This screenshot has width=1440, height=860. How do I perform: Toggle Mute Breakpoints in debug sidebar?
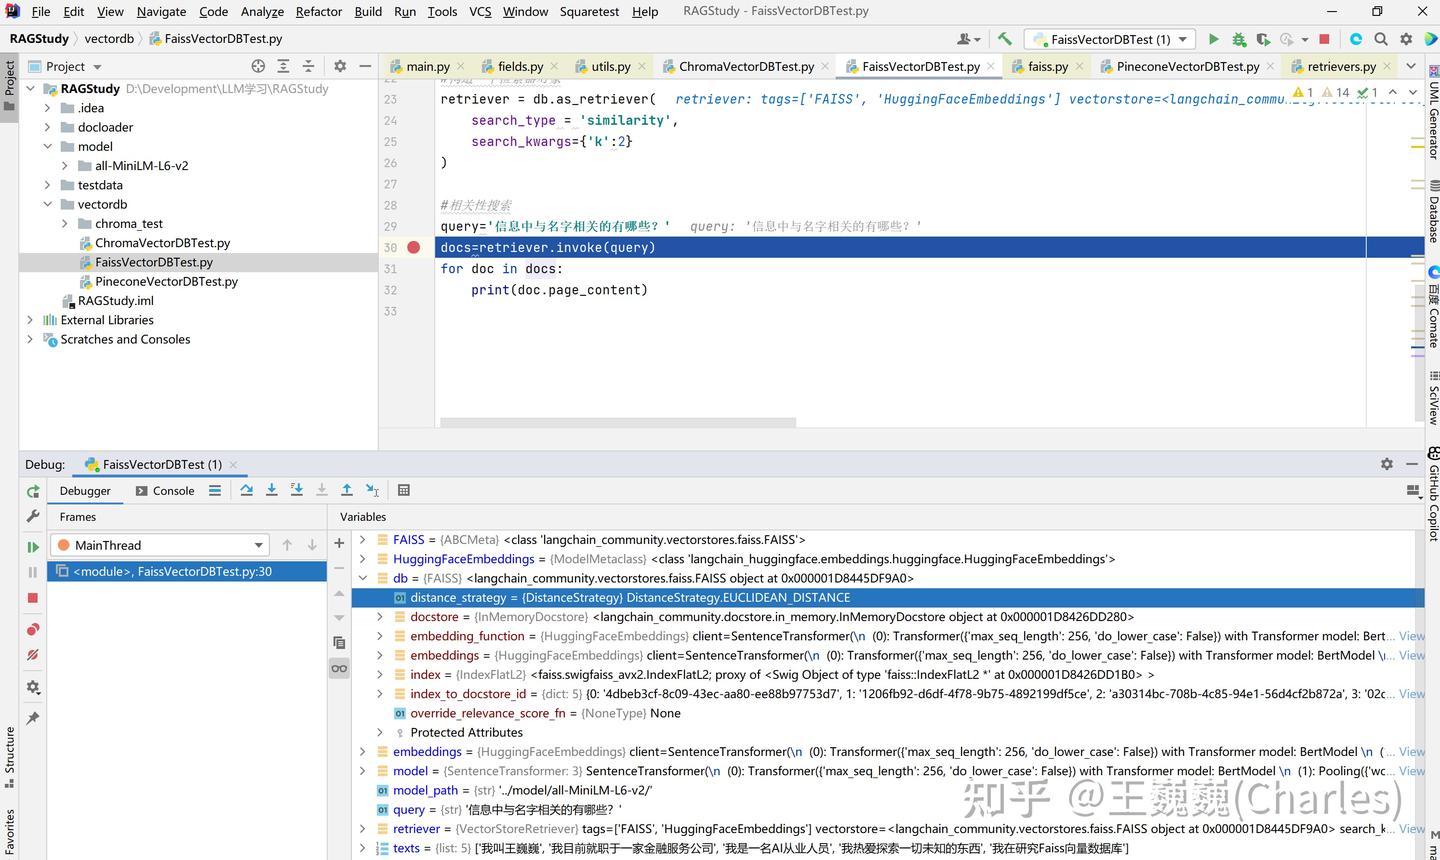tap(33, 655)
